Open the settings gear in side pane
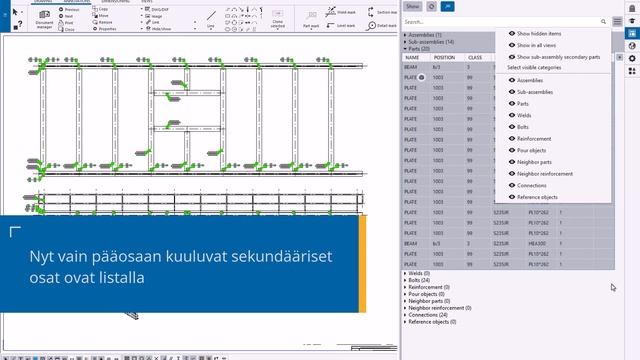Screen dimensions: 640x360 [x=632, y=58]
